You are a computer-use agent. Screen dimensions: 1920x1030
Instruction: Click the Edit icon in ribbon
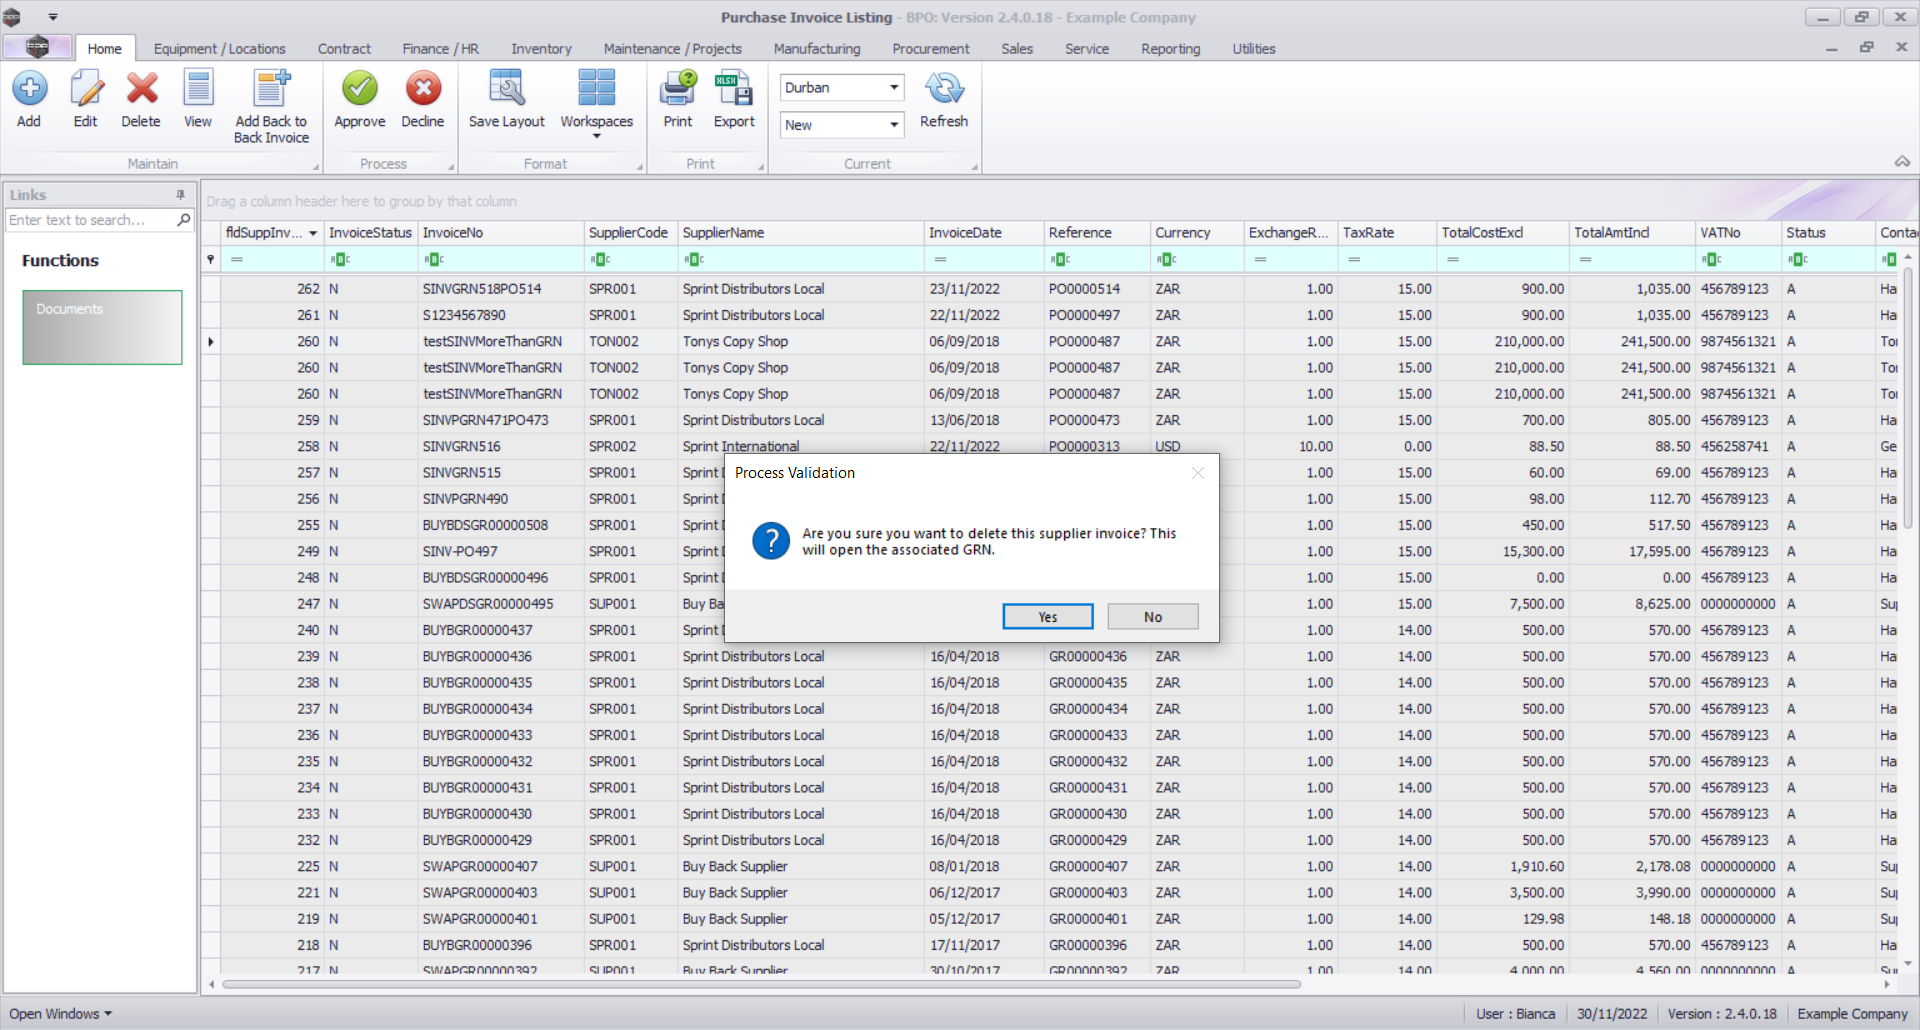click(x=86, y=90)
